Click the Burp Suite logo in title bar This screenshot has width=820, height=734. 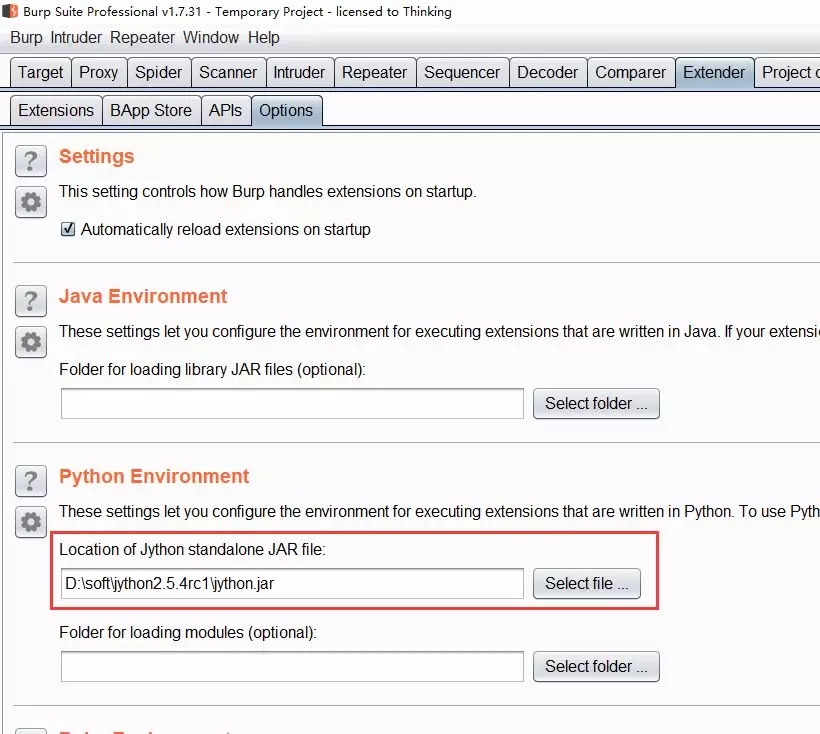pyautogui.click(x=9, y=11)
